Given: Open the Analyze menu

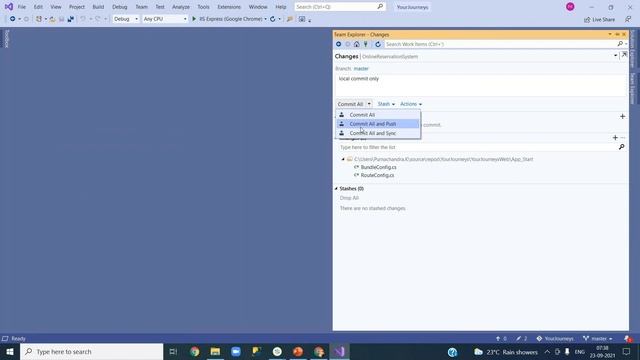Looking at the screenshot, I should [181, 7].
